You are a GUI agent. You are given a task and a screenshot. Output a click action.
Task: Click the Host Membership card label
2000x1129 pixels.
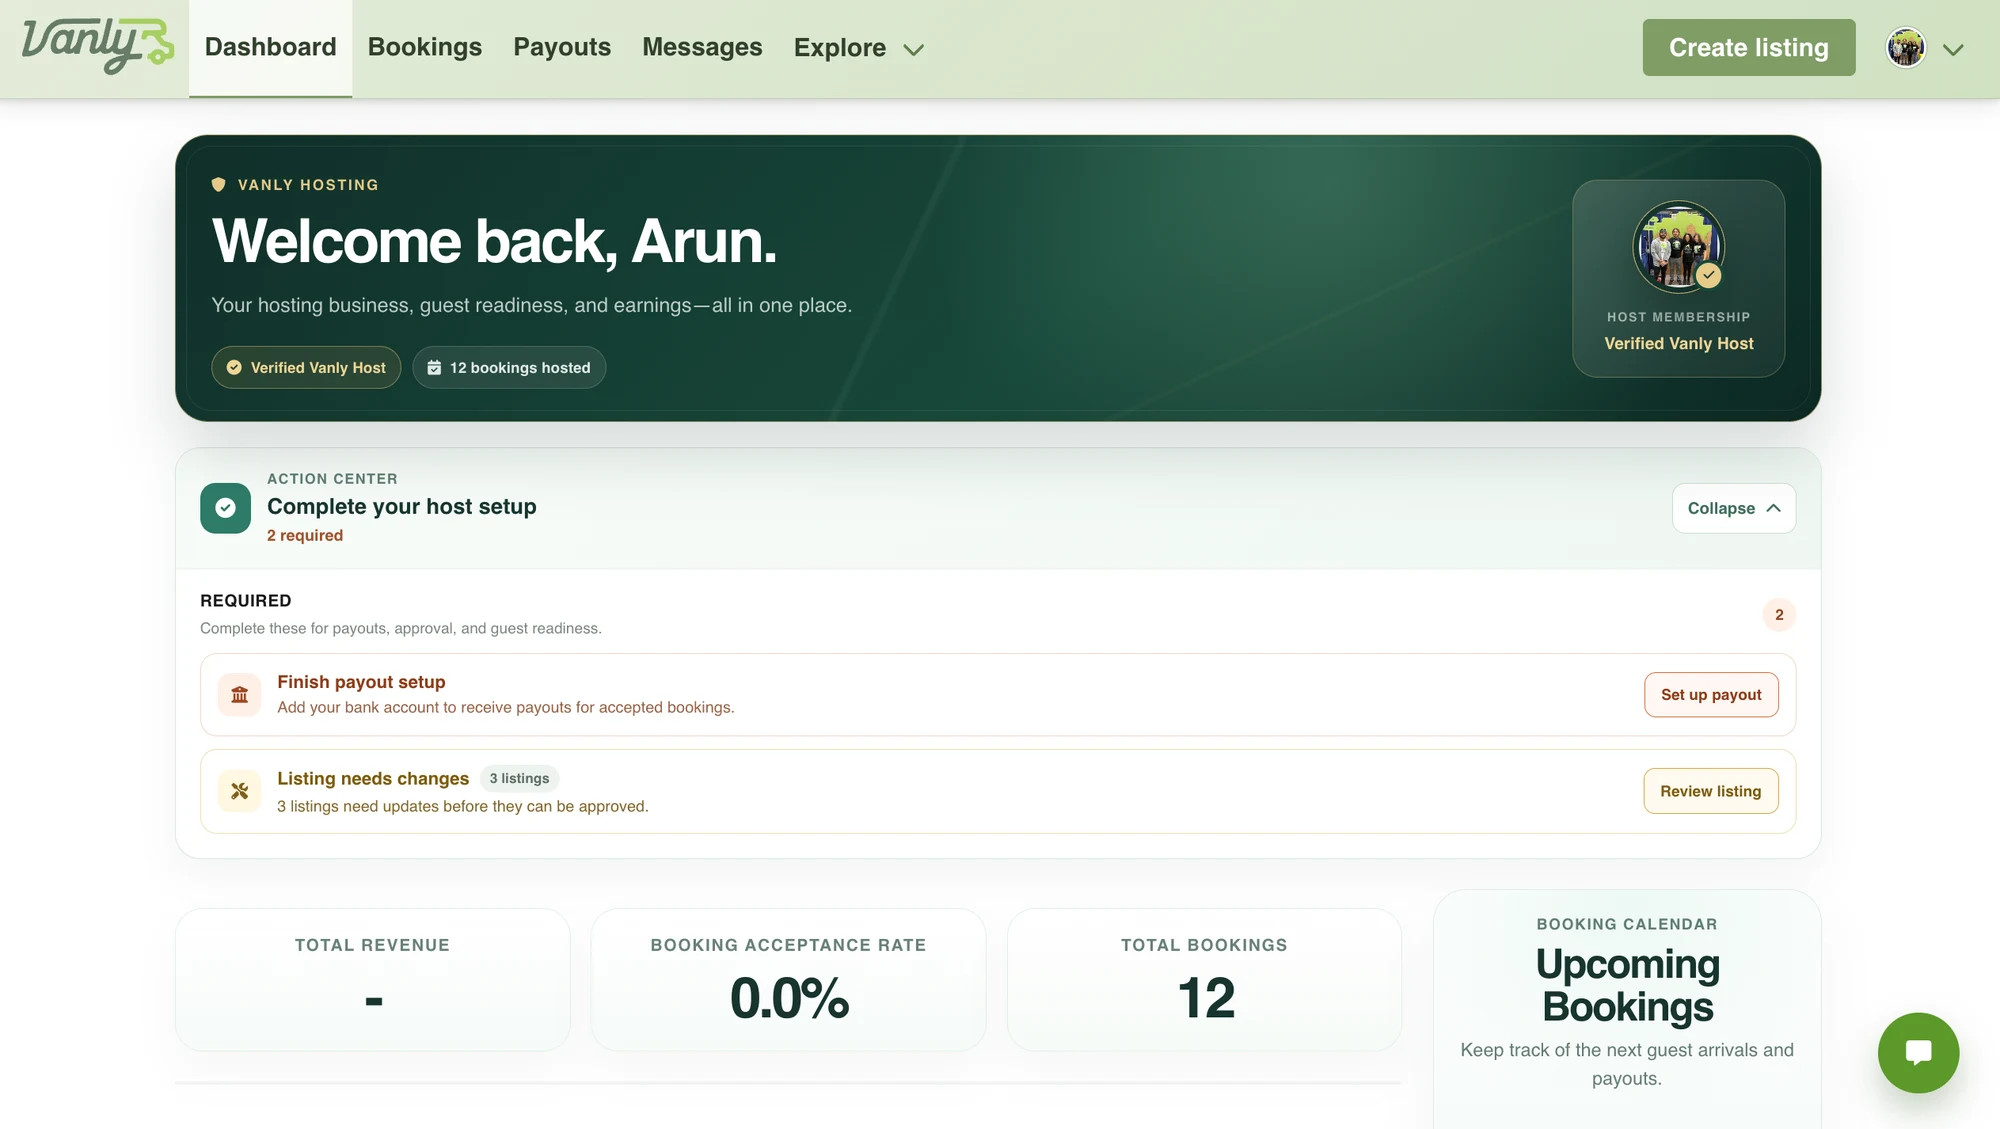tap(1679, 317)
